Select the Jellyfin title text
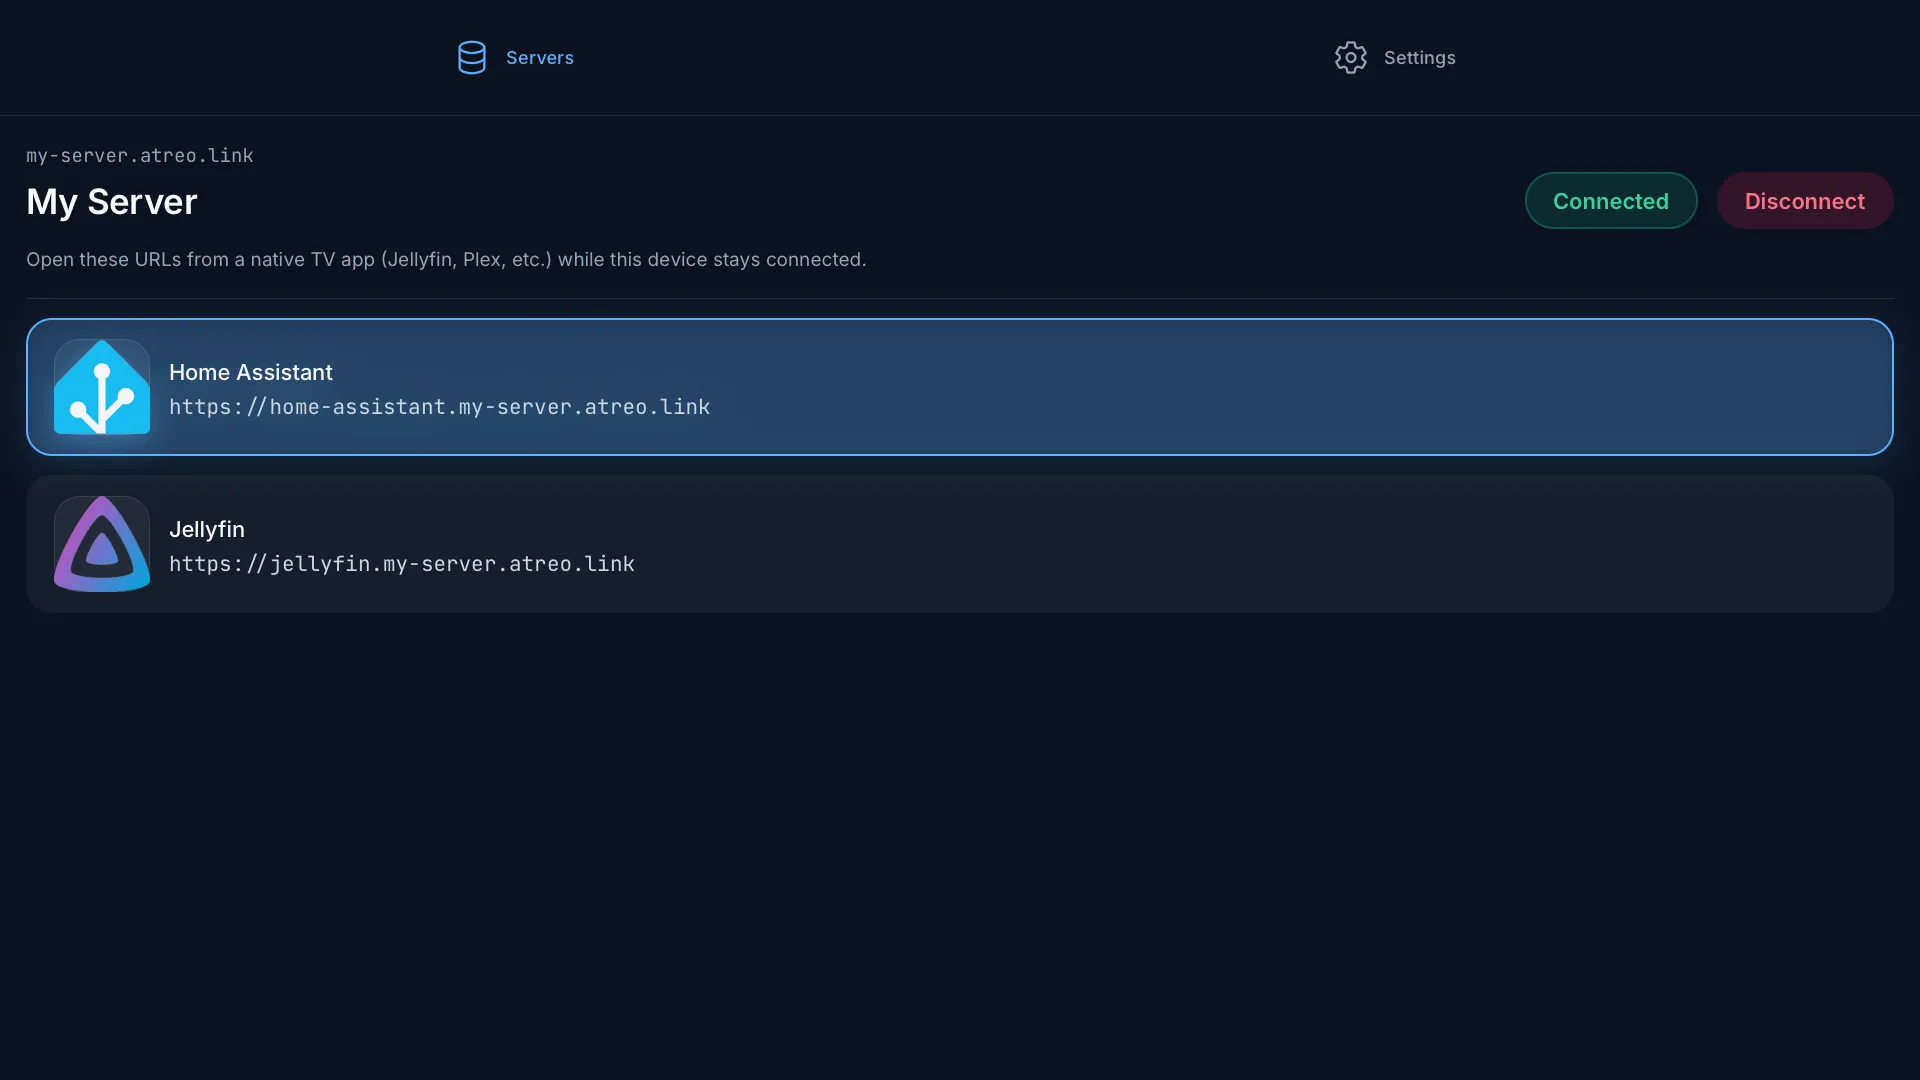This screenshot has height=1080, width=1920. coord(207,529)
